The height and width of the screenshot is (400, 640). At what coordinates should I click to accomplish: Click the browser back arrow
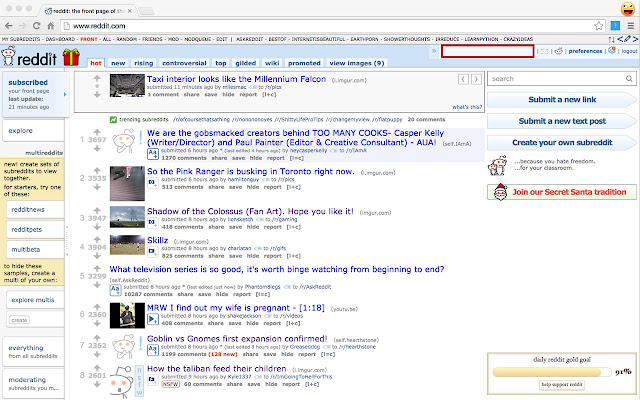point(9,26)
